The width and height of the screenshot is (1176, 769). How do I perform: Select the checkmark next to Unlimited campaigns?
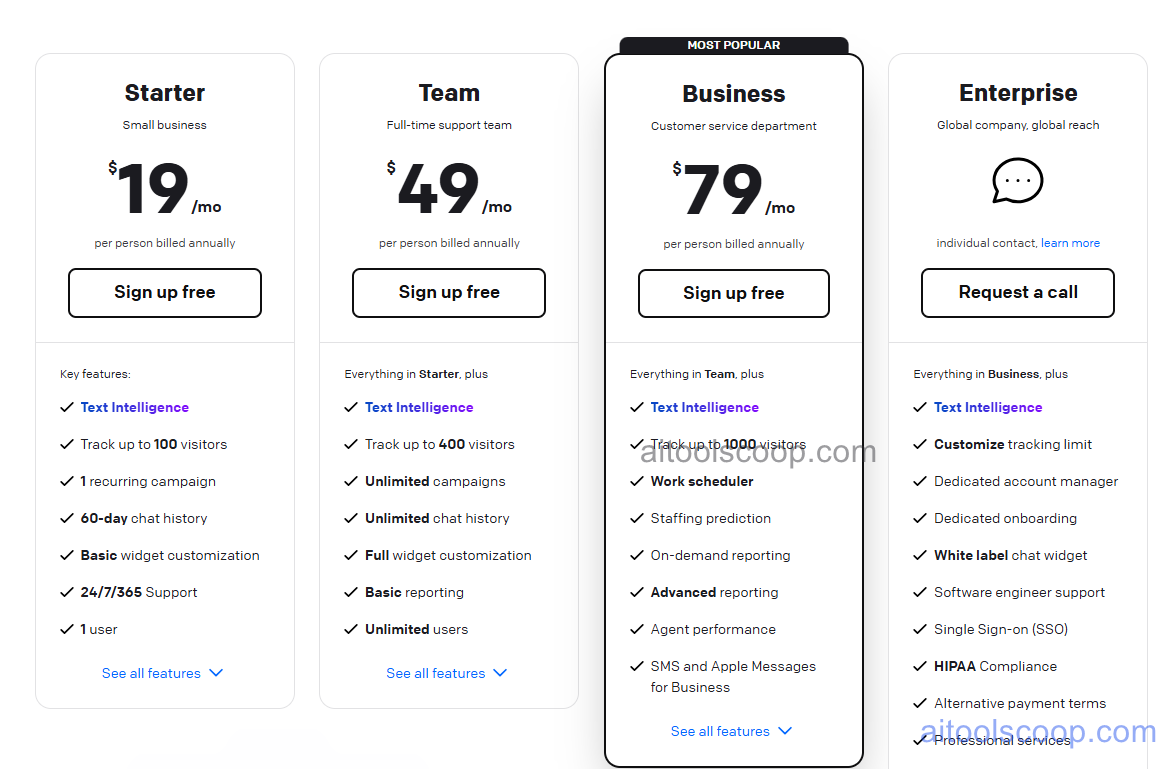351,481
